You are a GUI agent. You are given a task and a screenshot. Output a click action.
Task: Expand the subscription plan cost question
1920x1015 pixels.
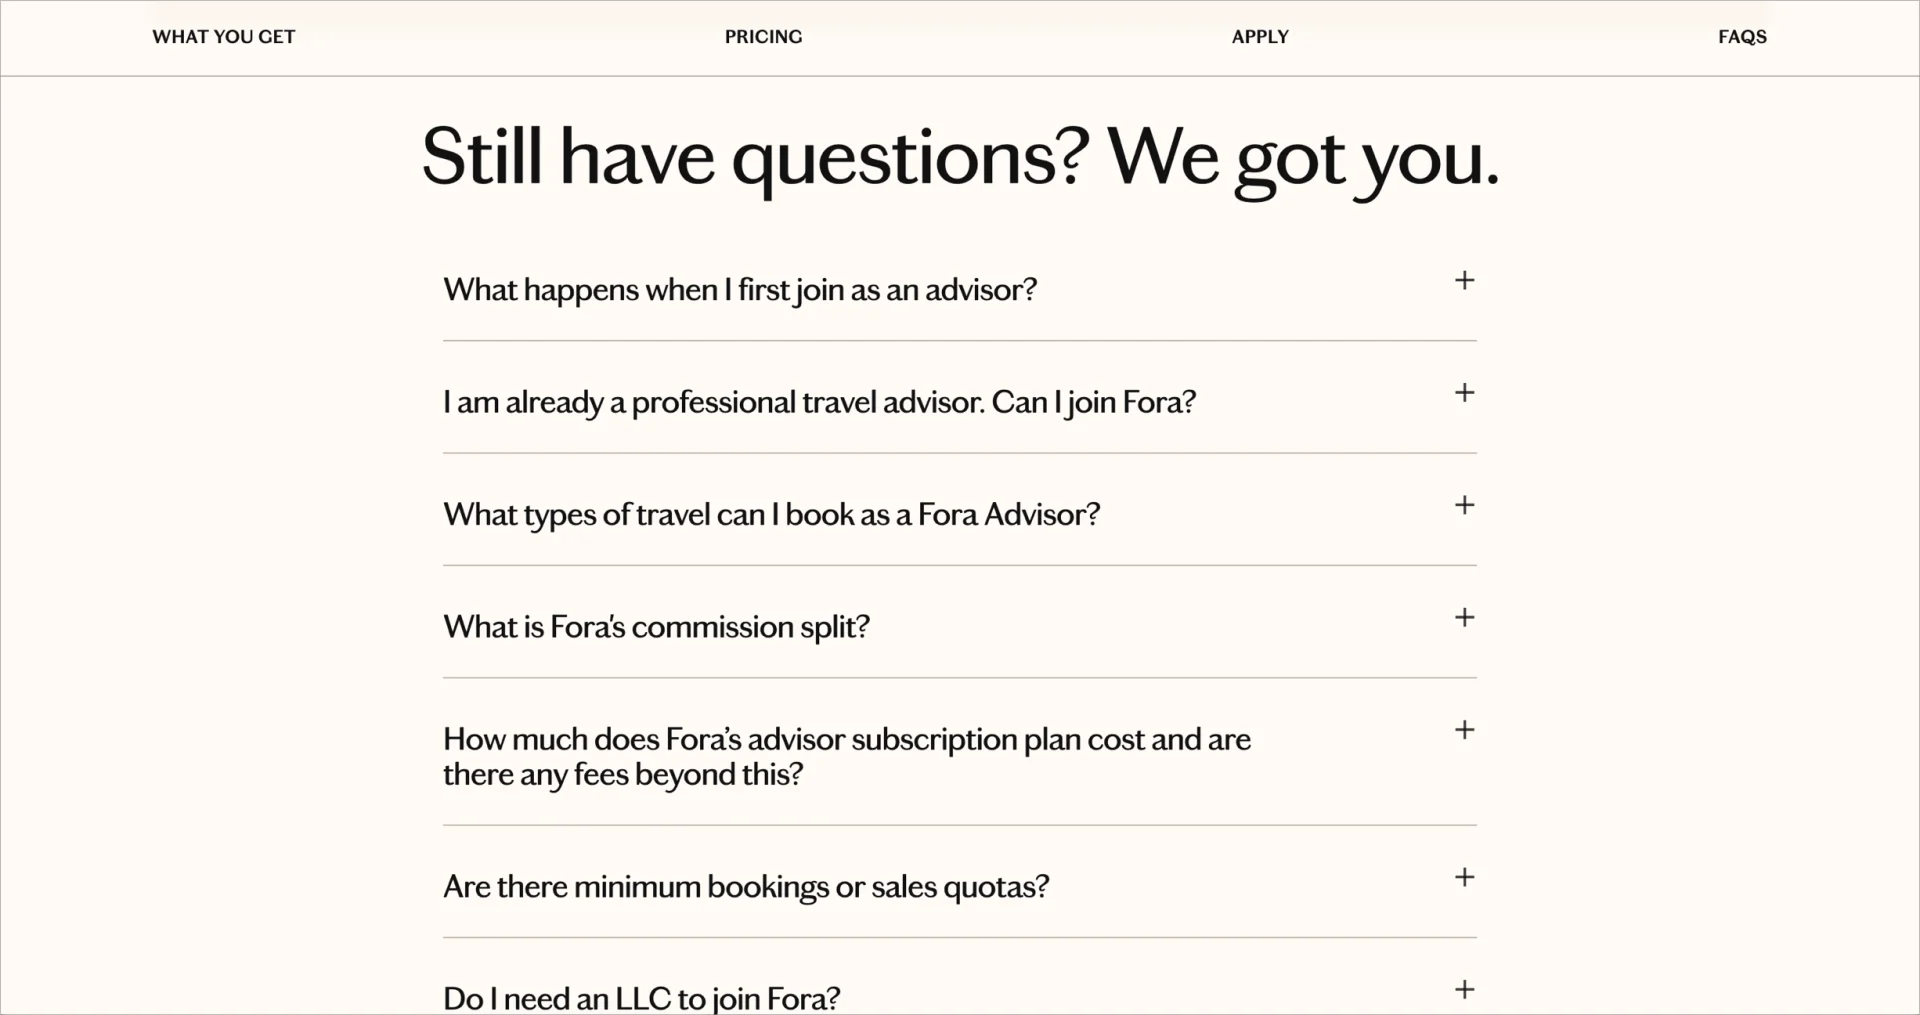847,756
